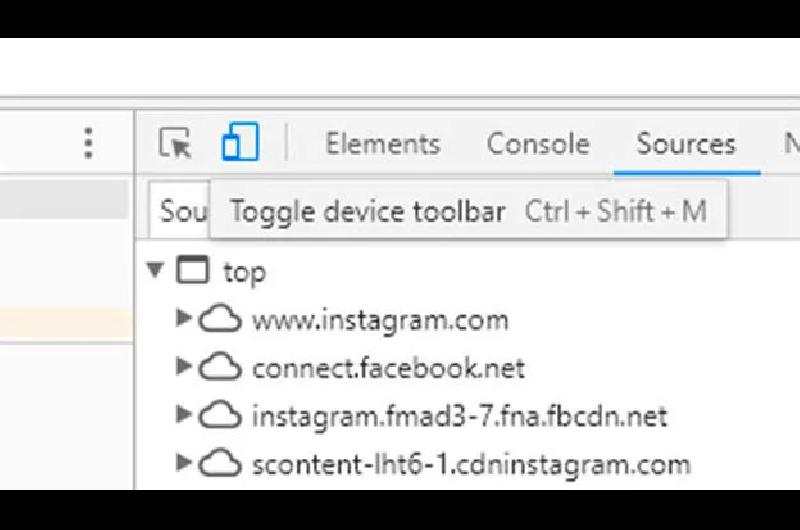Click the inspect element picker icon

pos(175,143)
